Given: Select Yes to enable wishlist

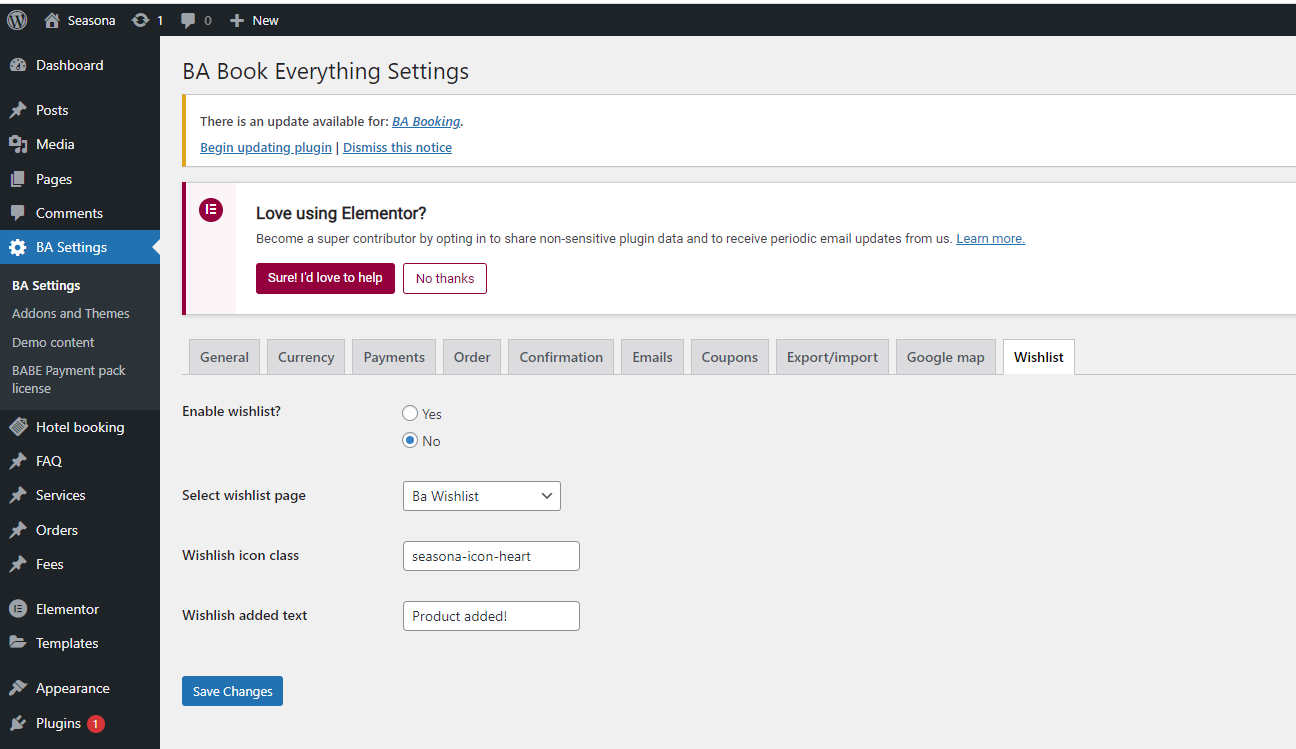Looking at the screenshot, I should [x=410, y=413].
